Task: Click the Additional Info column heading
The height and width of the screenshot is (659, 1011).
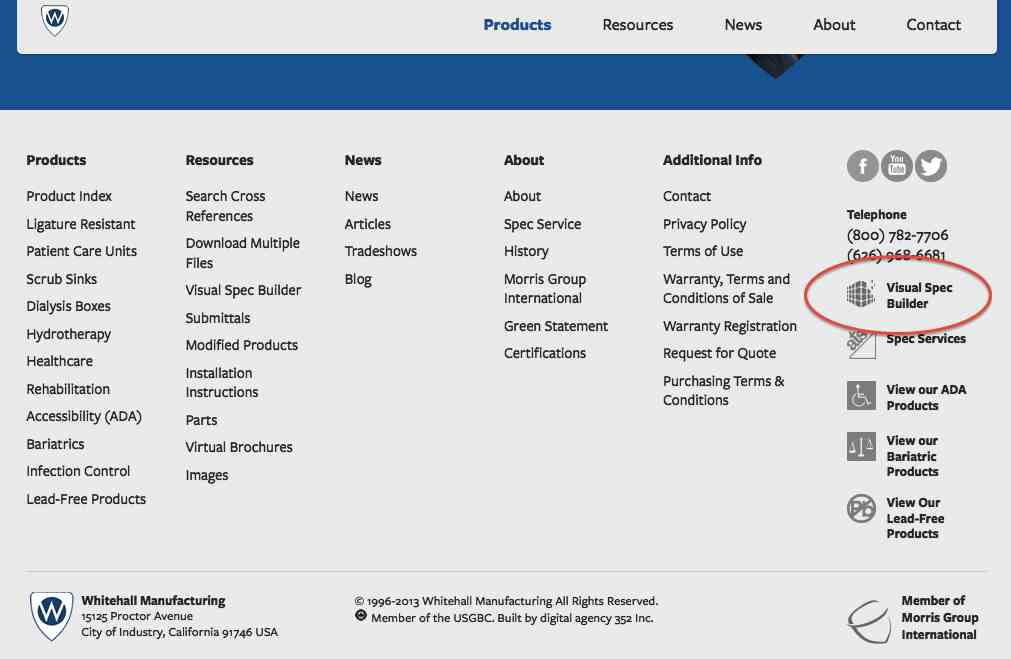Action: pos(712,160)
